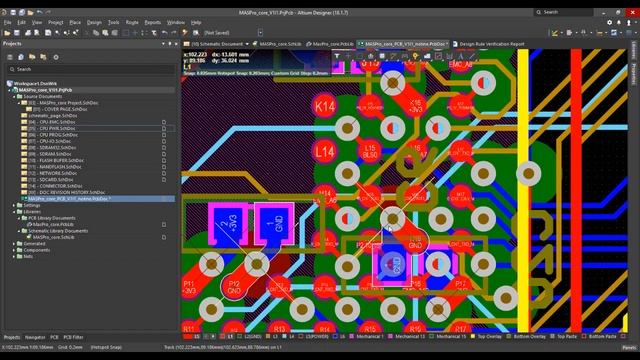The image size is (640, 360).
Task: Click the yellow arrow utility icon in the right toolbar
Action: [555, 33]
